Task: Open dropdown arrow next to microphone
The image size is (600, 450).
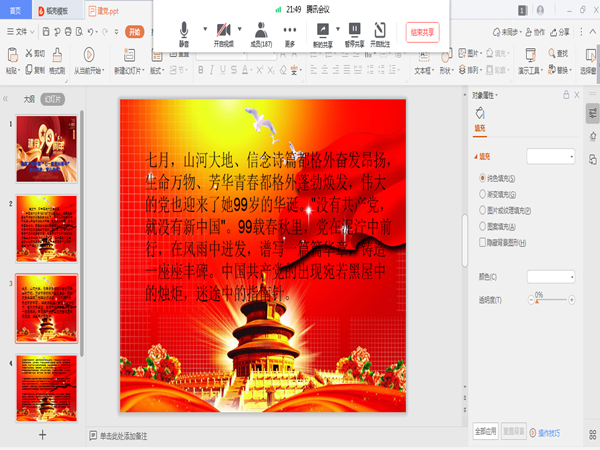Action: point(205,29)
